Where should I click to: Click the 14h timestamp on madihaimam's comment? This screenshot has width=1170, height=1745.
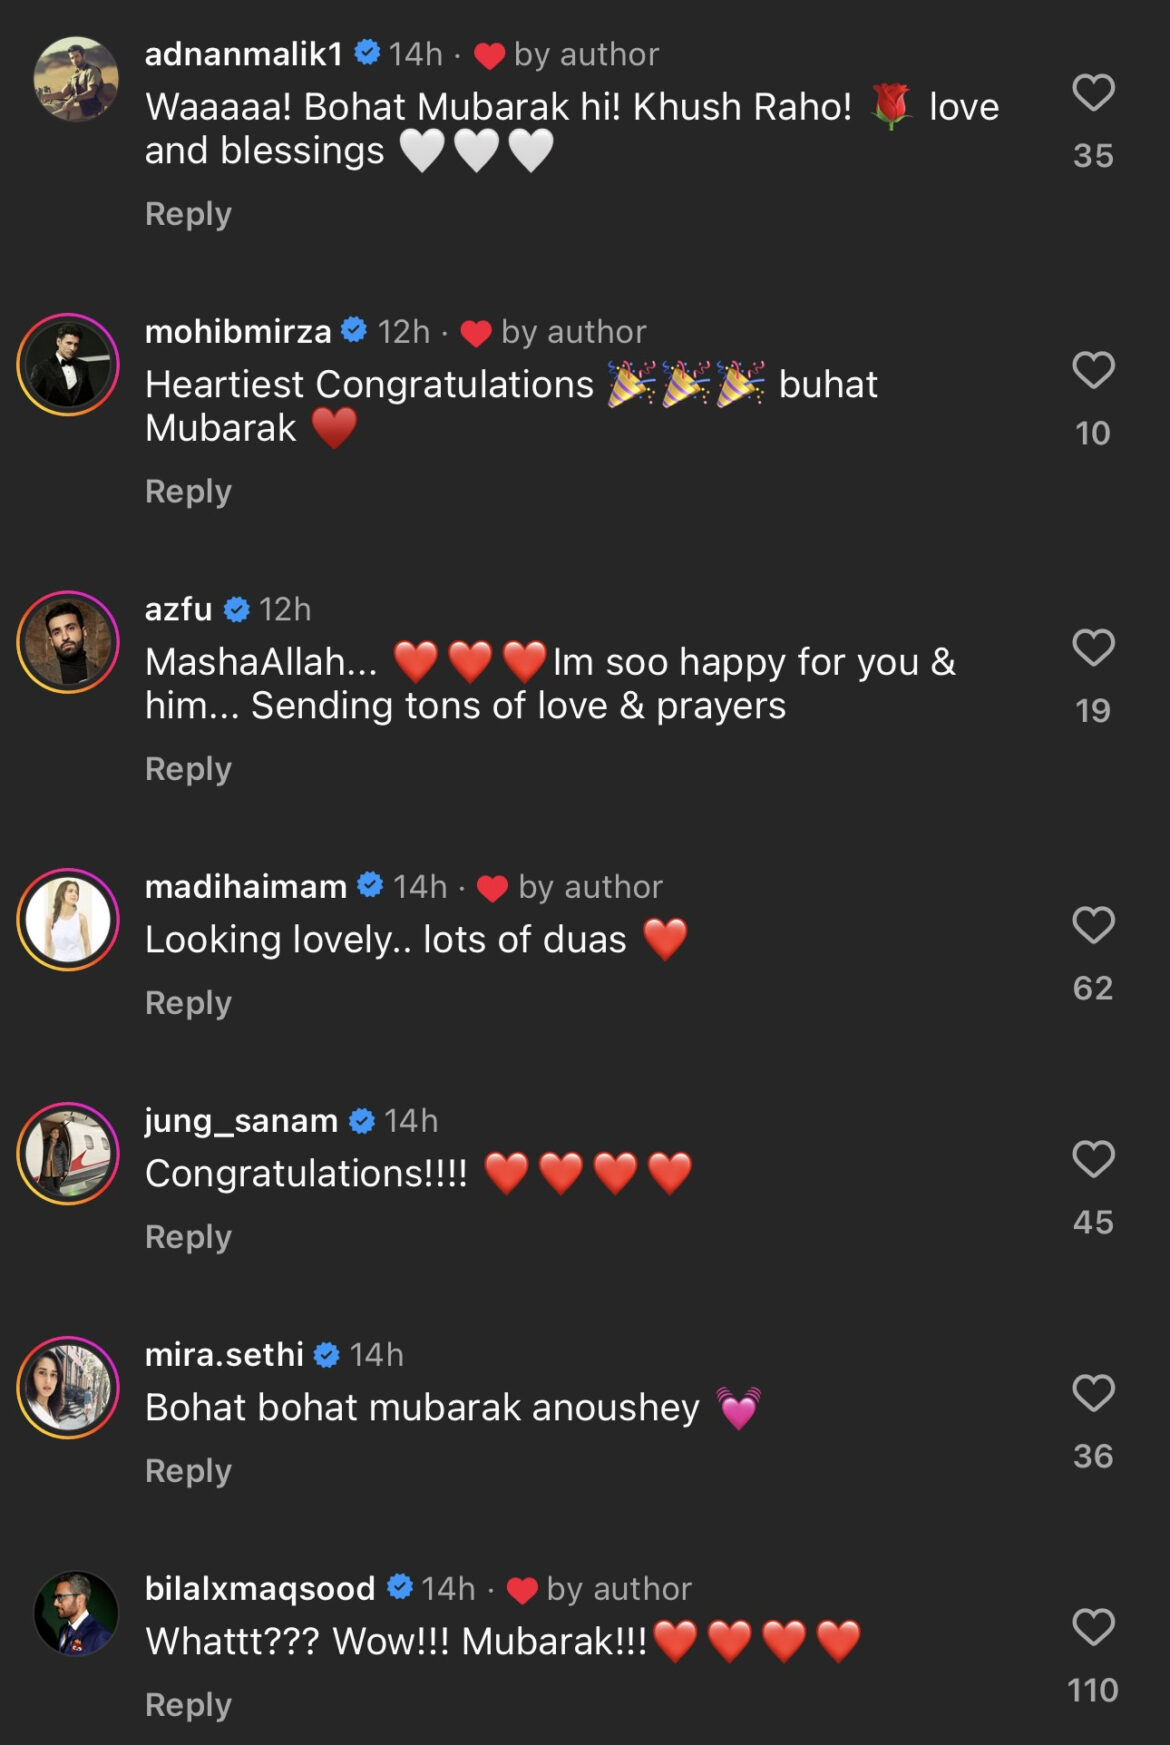click(420, 886)
